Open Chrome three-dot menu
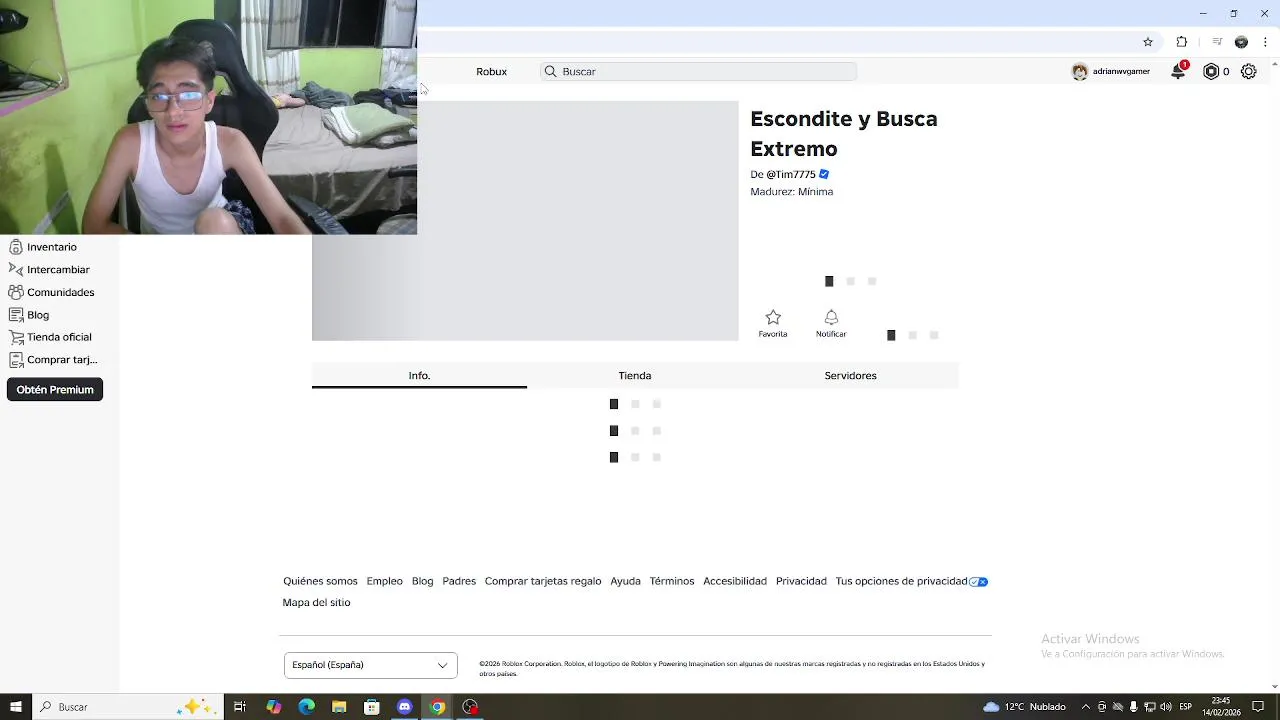 point(1267,42)
